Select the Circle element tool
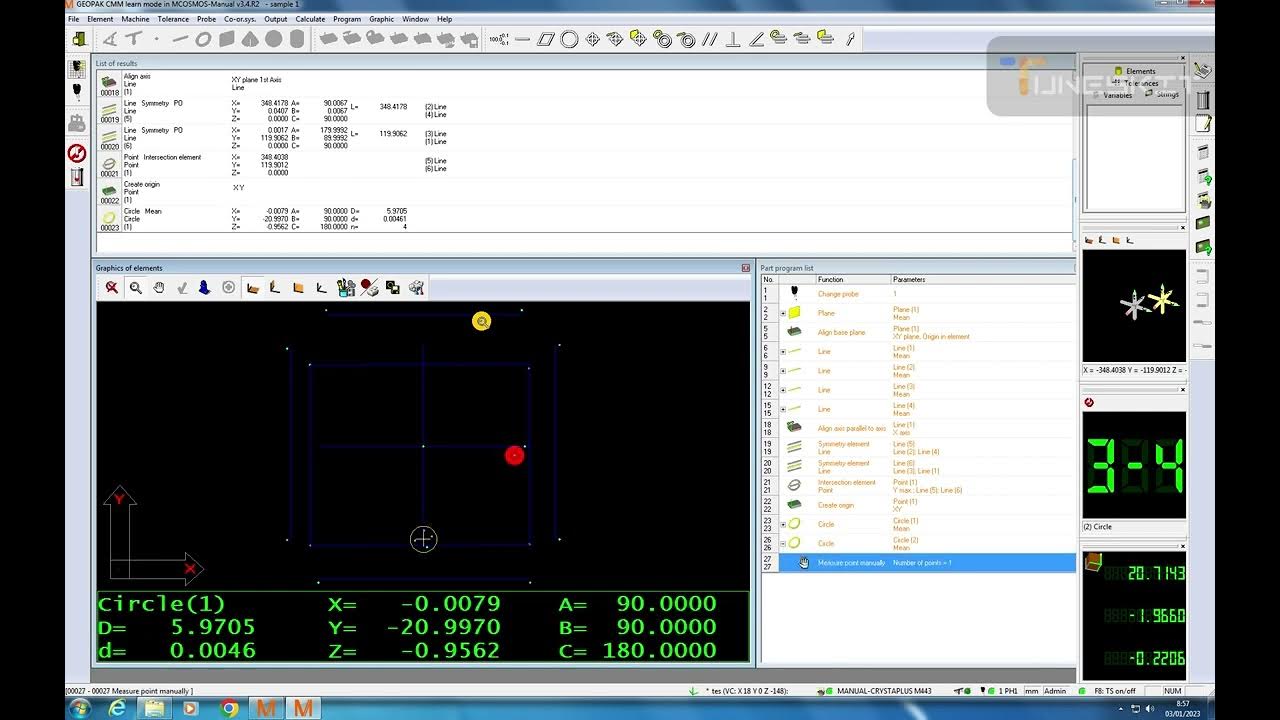1280x720 pixels. click(203, 39)
